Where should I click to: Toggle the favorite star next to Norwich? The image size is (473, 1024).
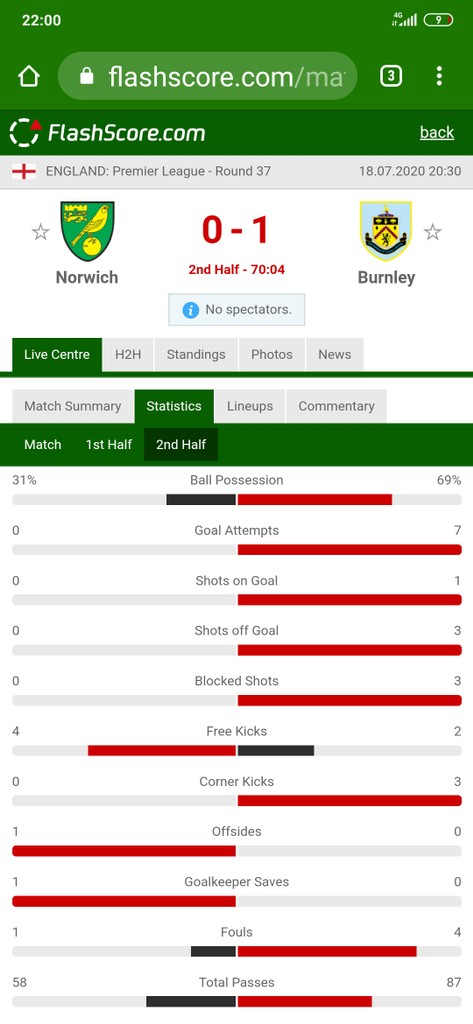click(41, 231)
